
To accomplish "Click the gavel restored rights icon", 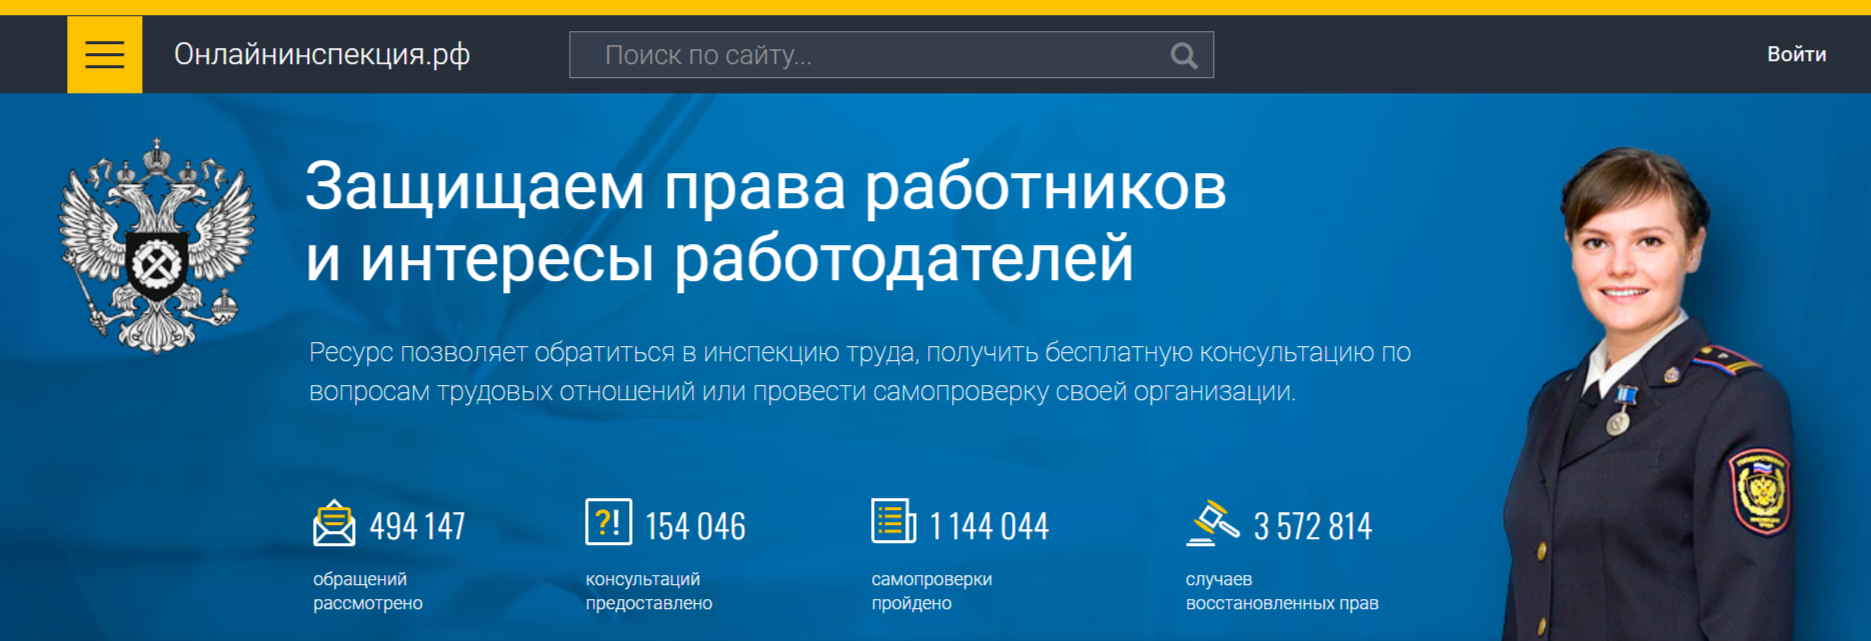I will 1212,523.
